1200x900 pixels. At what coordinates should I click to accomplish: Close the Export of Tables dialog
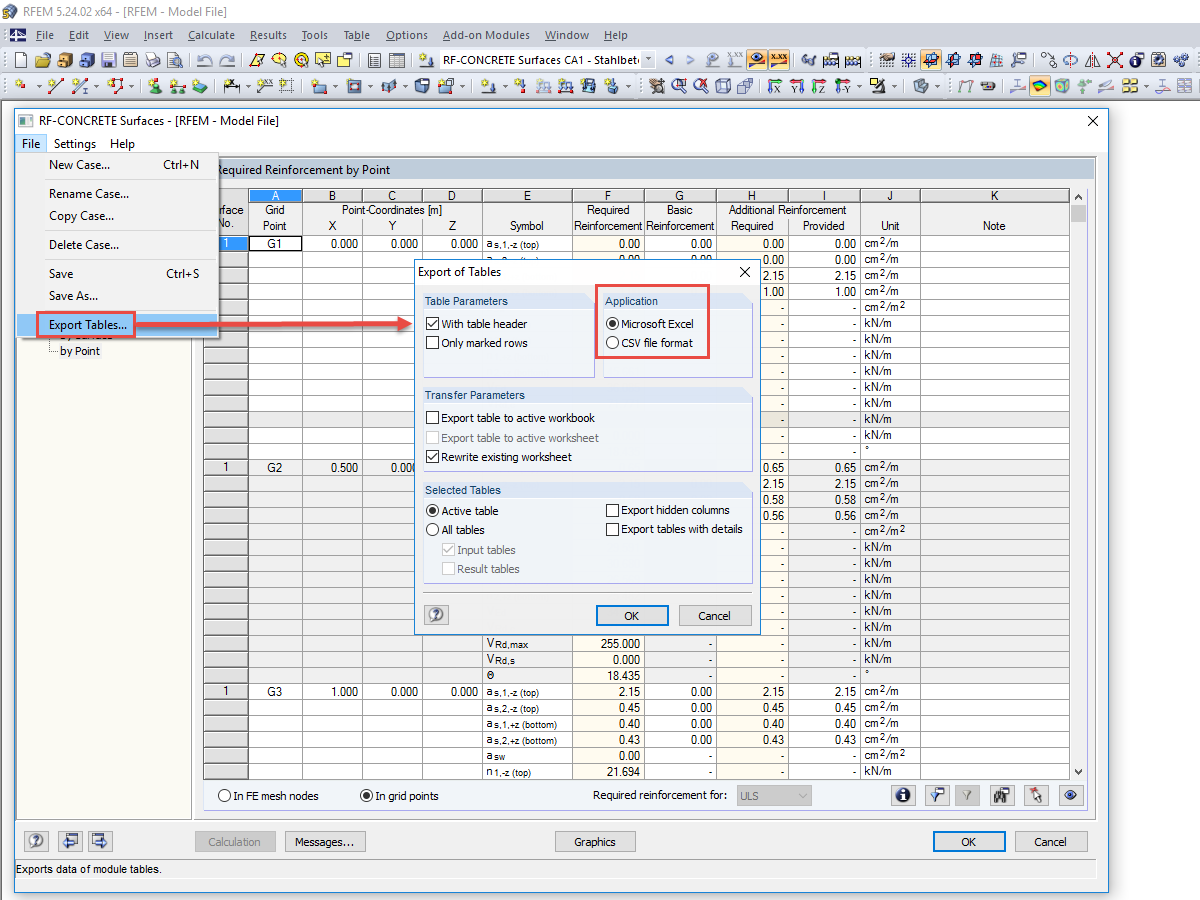745,272
